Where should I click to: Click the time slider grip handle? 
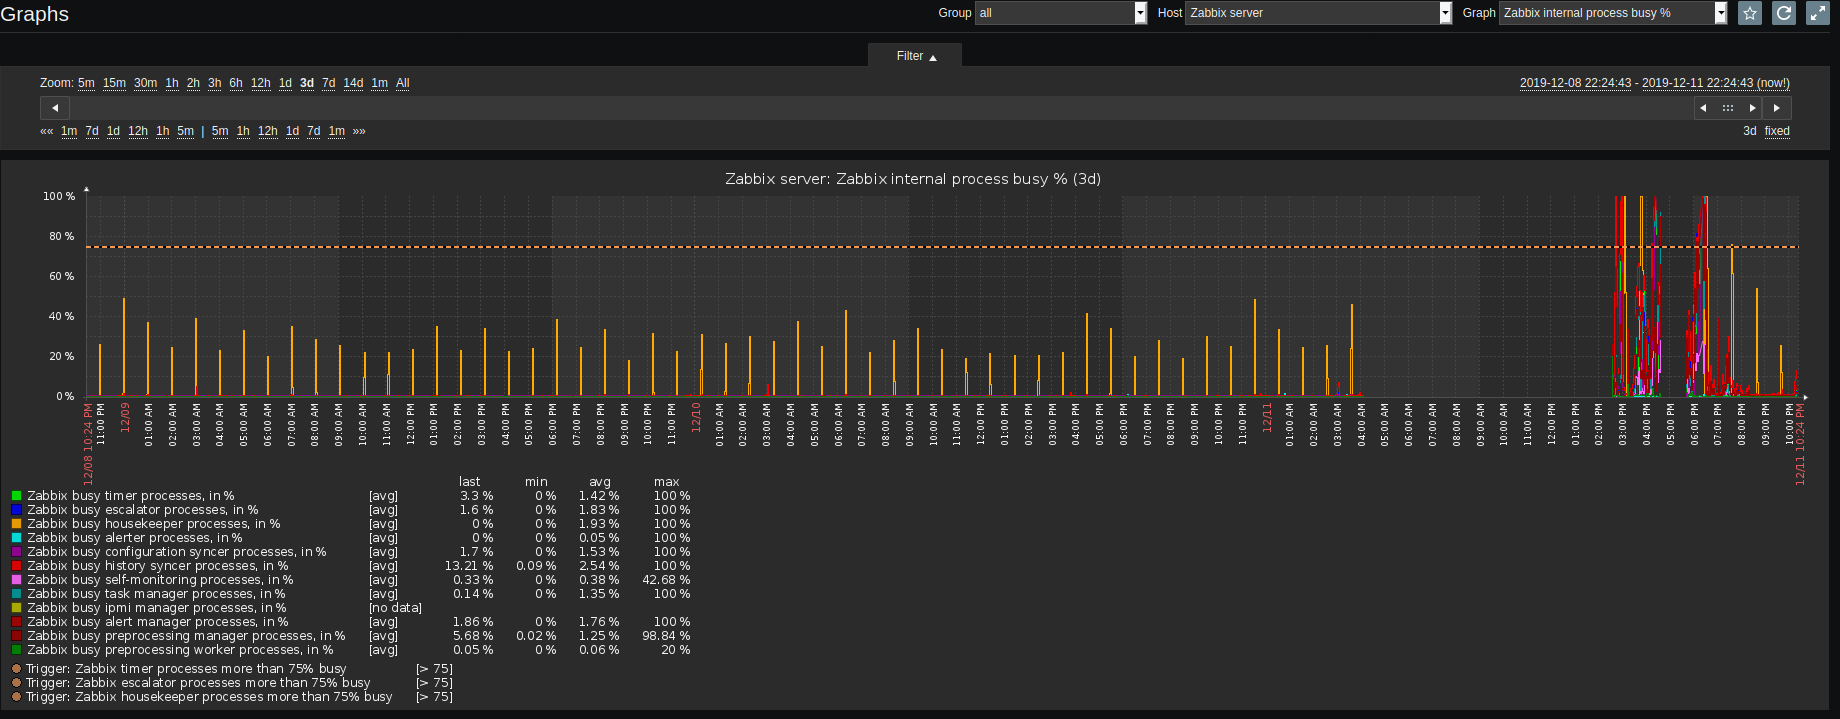[x=1727, y=108]
